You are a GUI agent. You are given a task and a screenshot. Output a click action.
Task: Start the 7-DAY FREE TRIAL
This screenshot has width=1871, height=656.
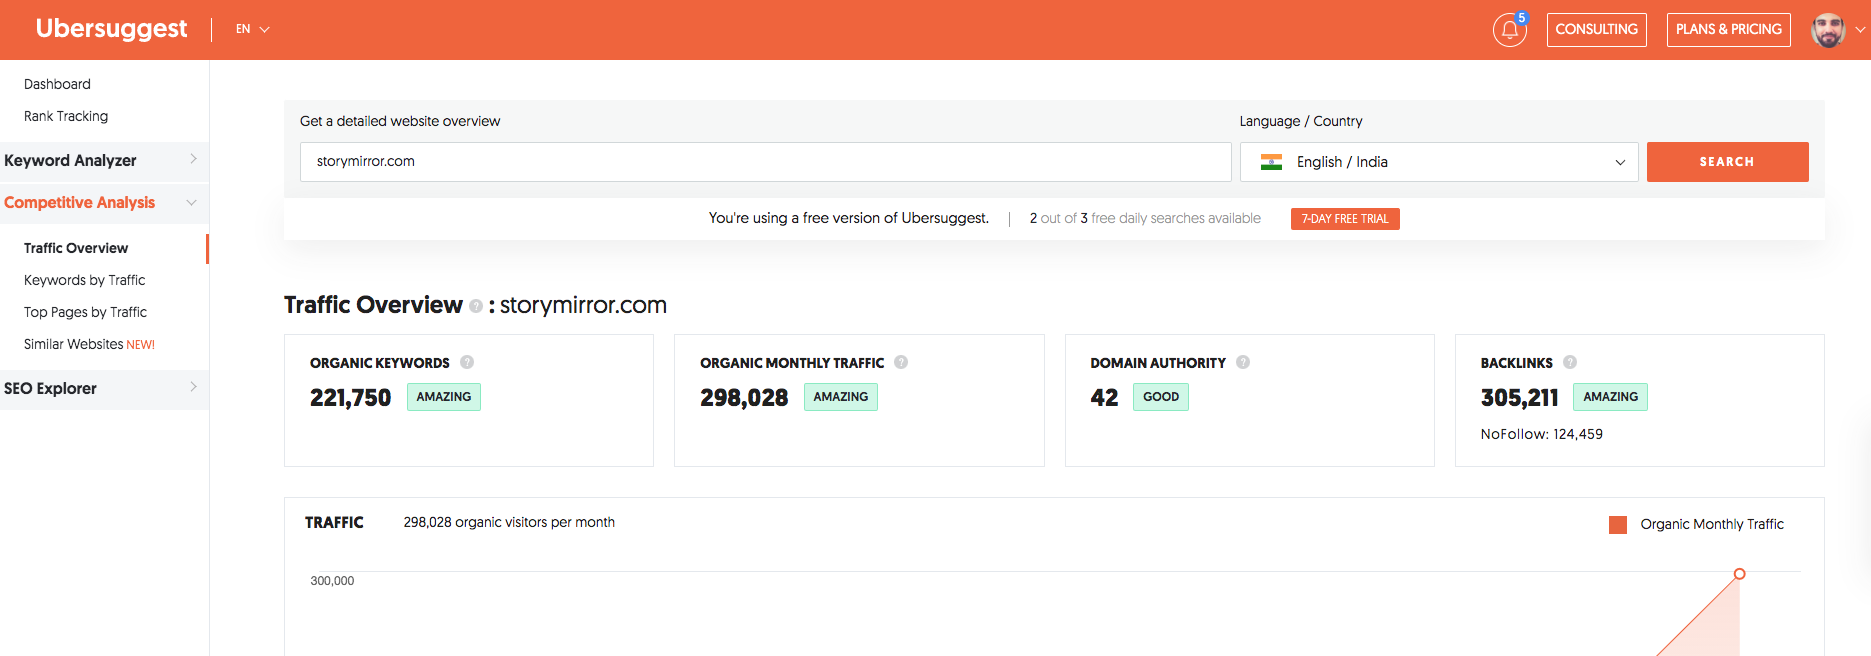pos(1345,219)
